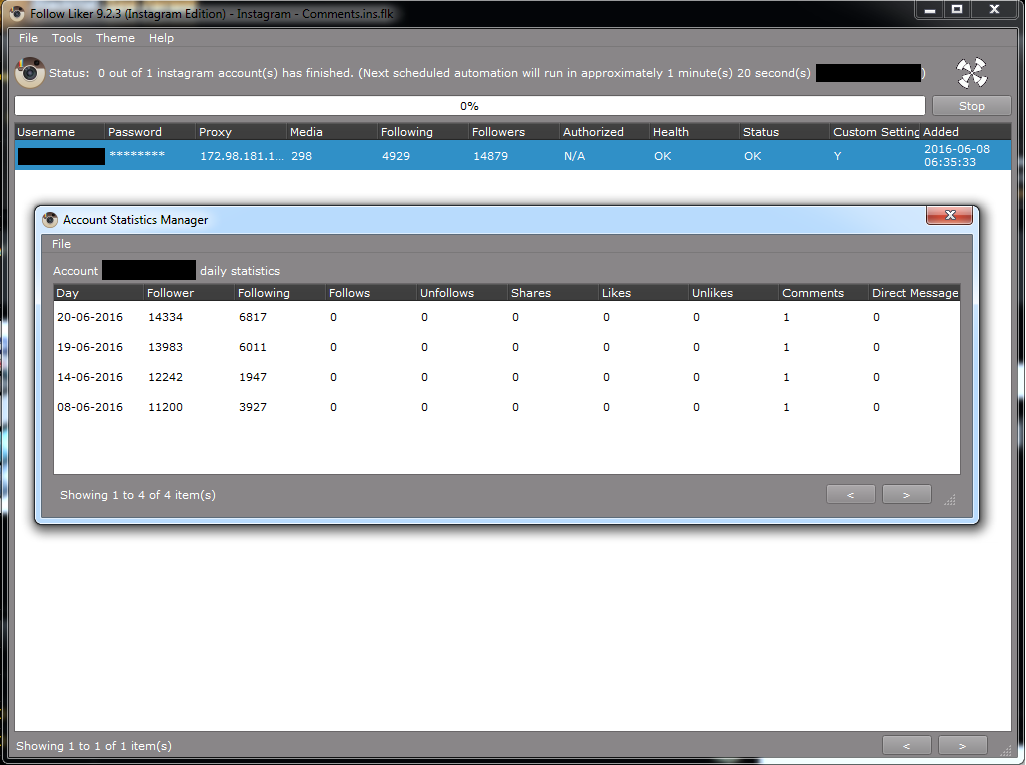
Task: Close the Account Statistics Manager dialog
Action: pyautogui.click(x=949, y=215)
